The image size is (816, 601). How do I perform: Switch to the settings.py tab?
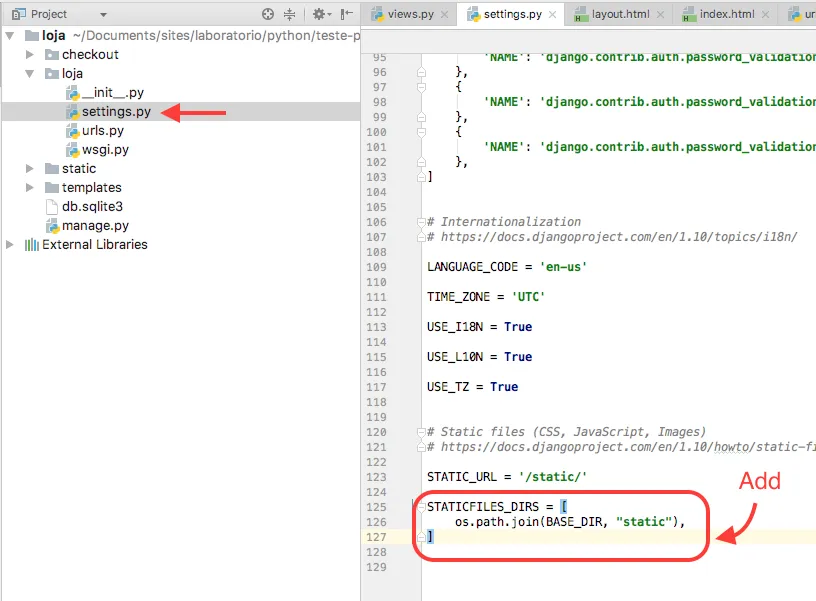pyautogui.click(x=513, y=15)
